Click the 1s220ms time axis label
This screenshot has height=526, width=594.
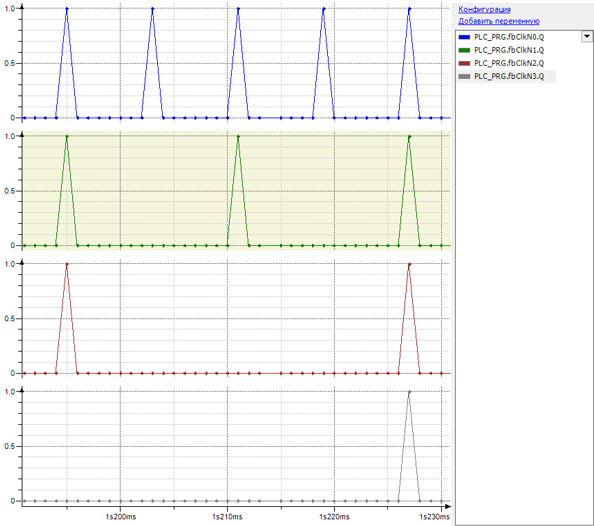click(334, 517)
